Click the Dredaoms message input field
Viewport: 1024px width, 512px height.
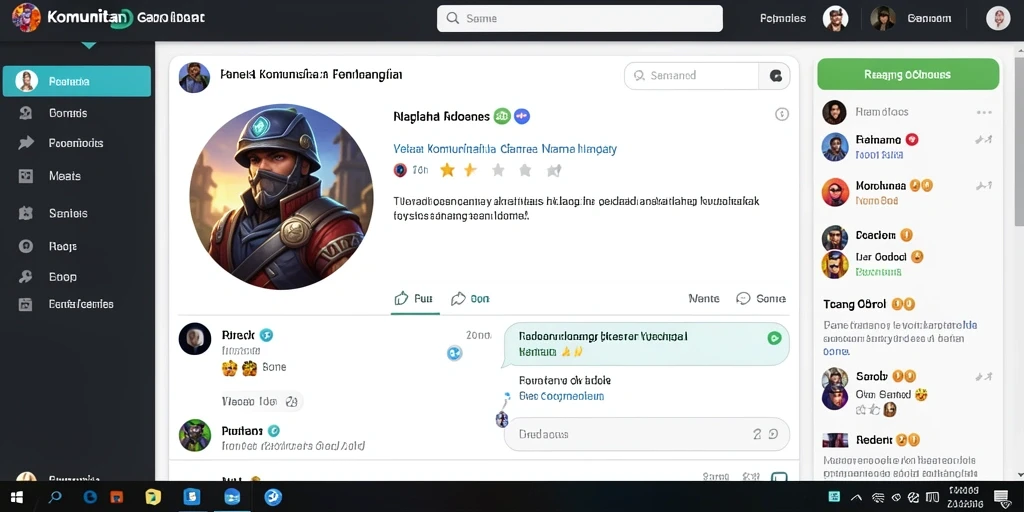point(647,434)
